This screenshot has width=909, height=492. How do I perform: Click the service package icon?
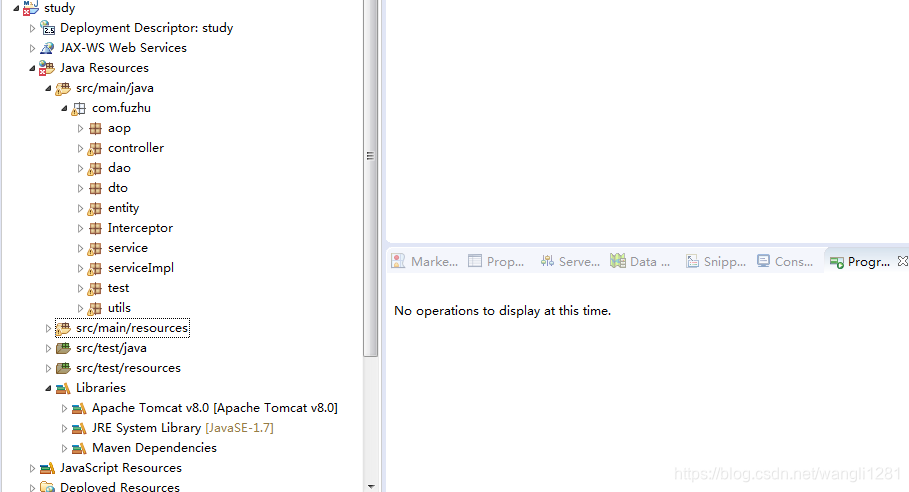point(94,249)
